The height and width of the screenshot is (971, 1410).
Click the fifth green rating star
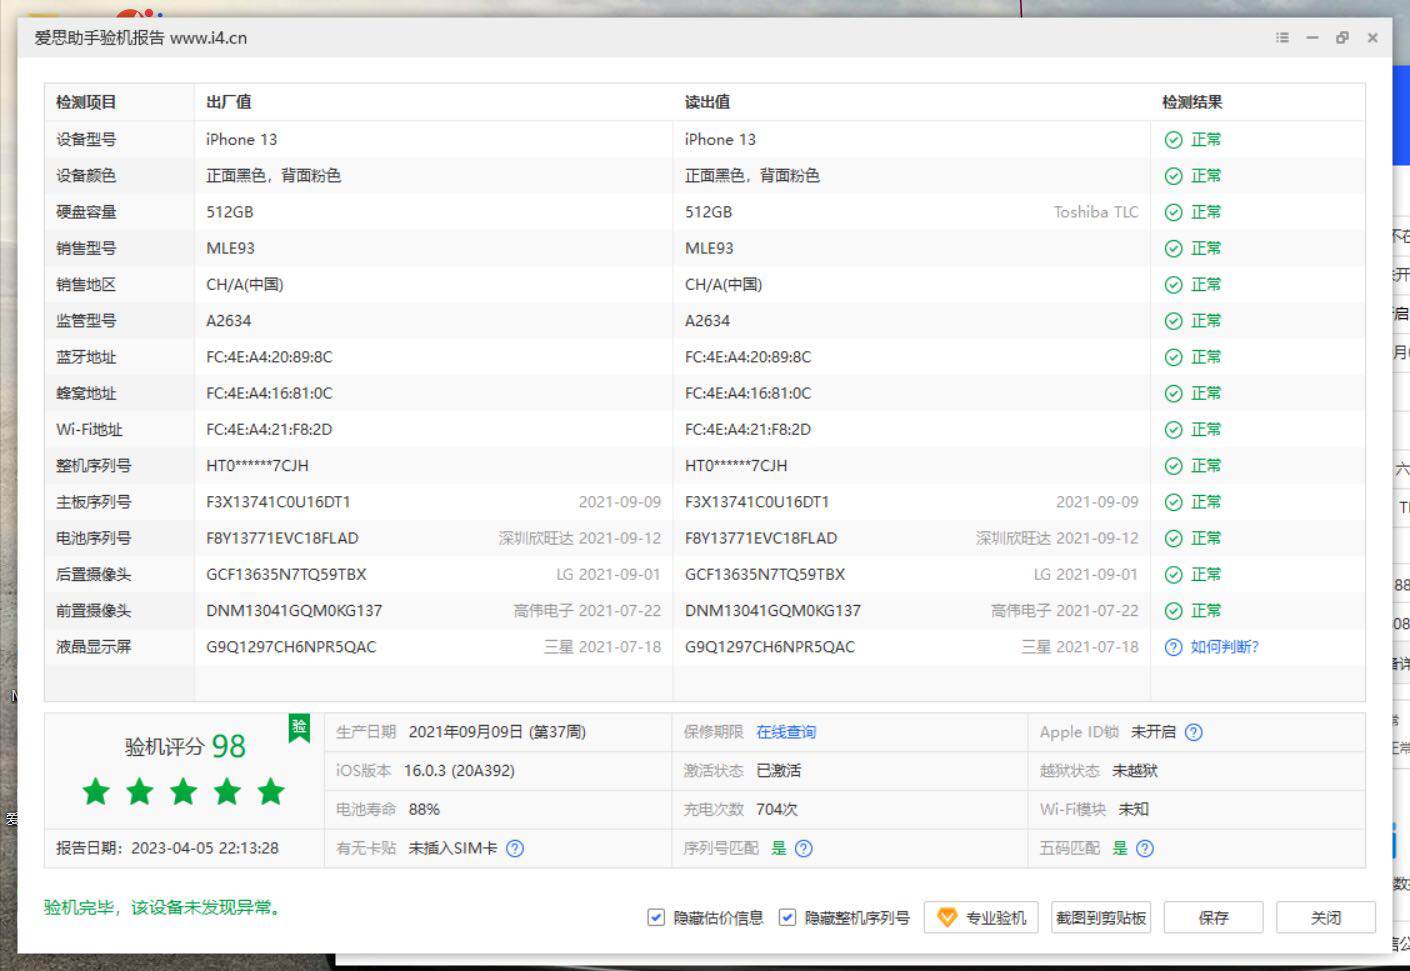tap(271, 792)
